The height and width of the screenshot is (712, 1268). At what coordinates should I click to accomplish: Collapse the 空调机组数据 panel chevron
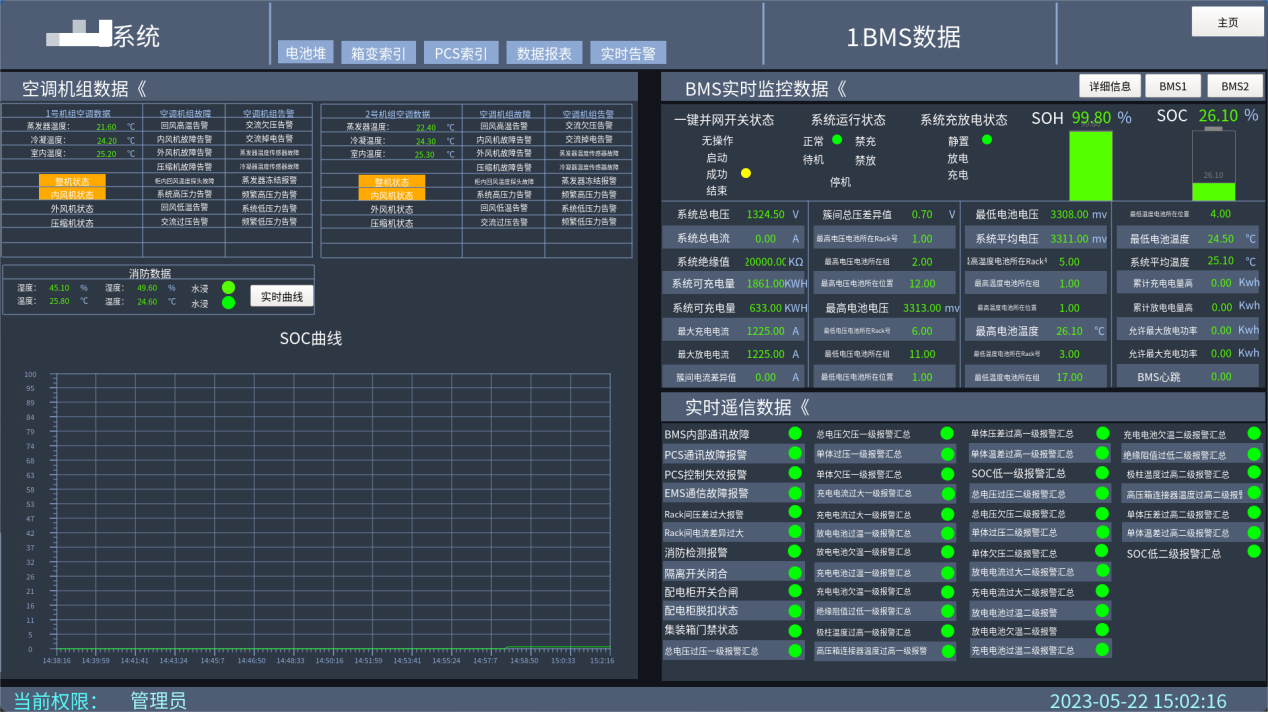point(141,88)
